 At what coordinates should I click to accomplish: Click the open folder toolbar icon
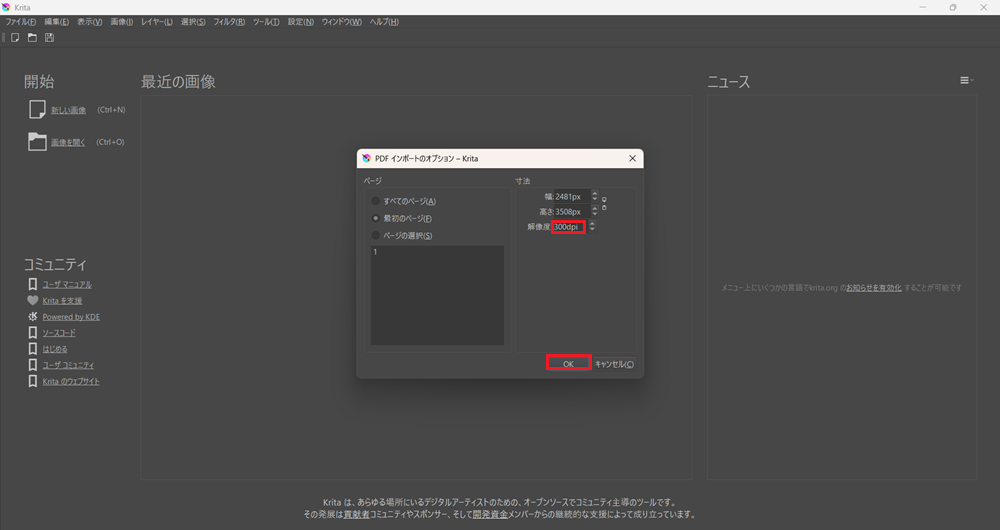pos(32,38)
